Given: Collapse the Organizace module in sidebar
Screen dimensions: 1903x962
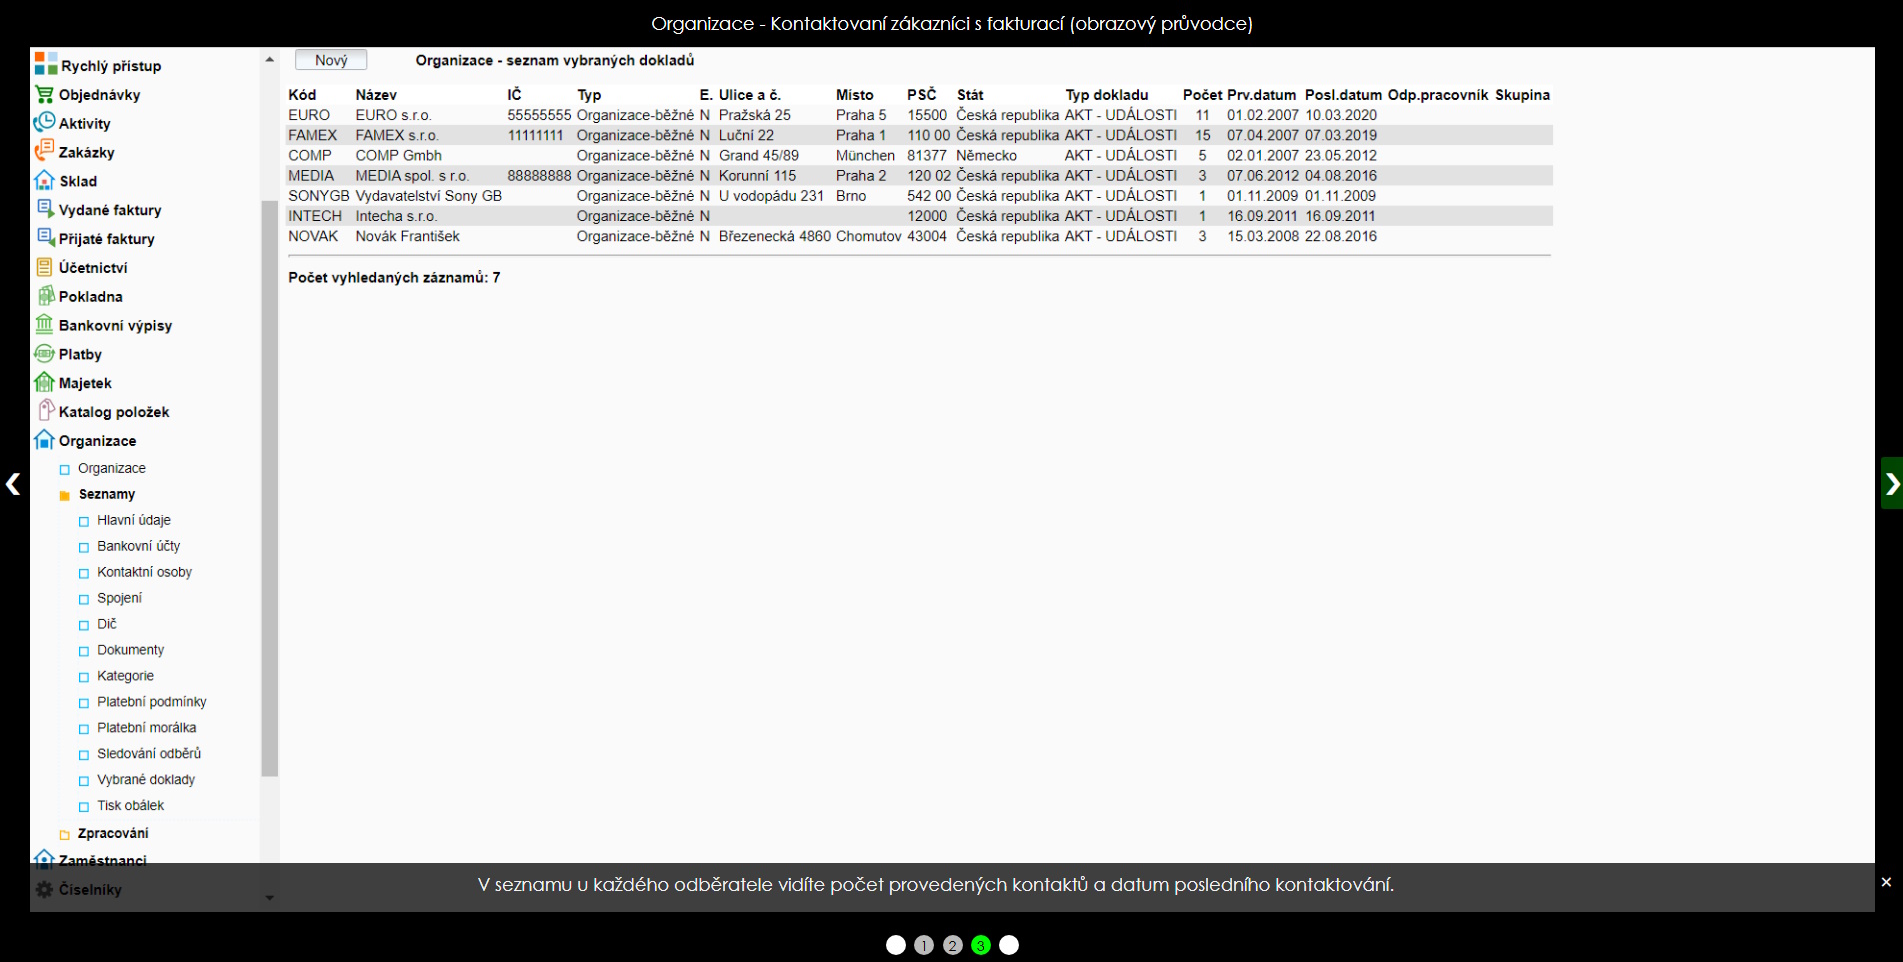Looking at the screenshot, I should [x=44, y=440].
